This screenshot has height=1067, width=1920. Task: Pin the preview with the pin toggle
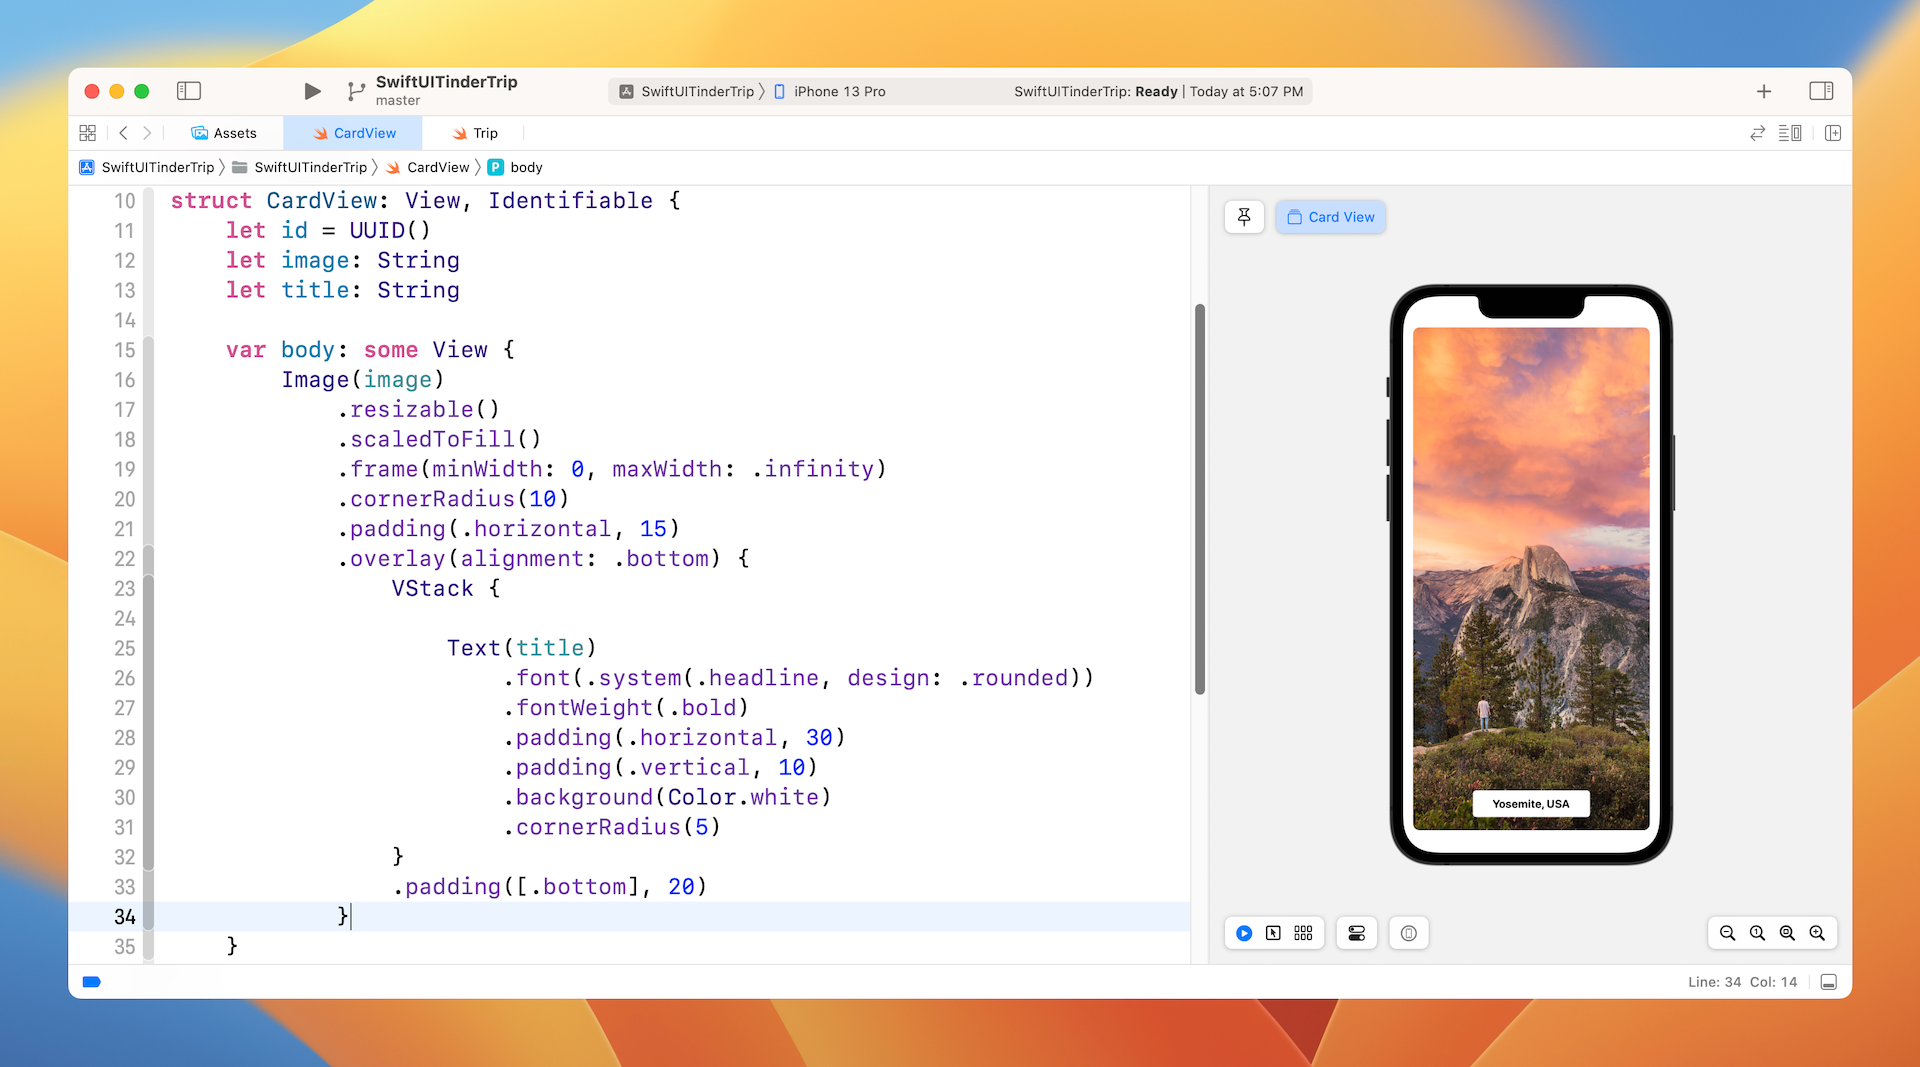pyautogui.click(x=1244, y=217)
